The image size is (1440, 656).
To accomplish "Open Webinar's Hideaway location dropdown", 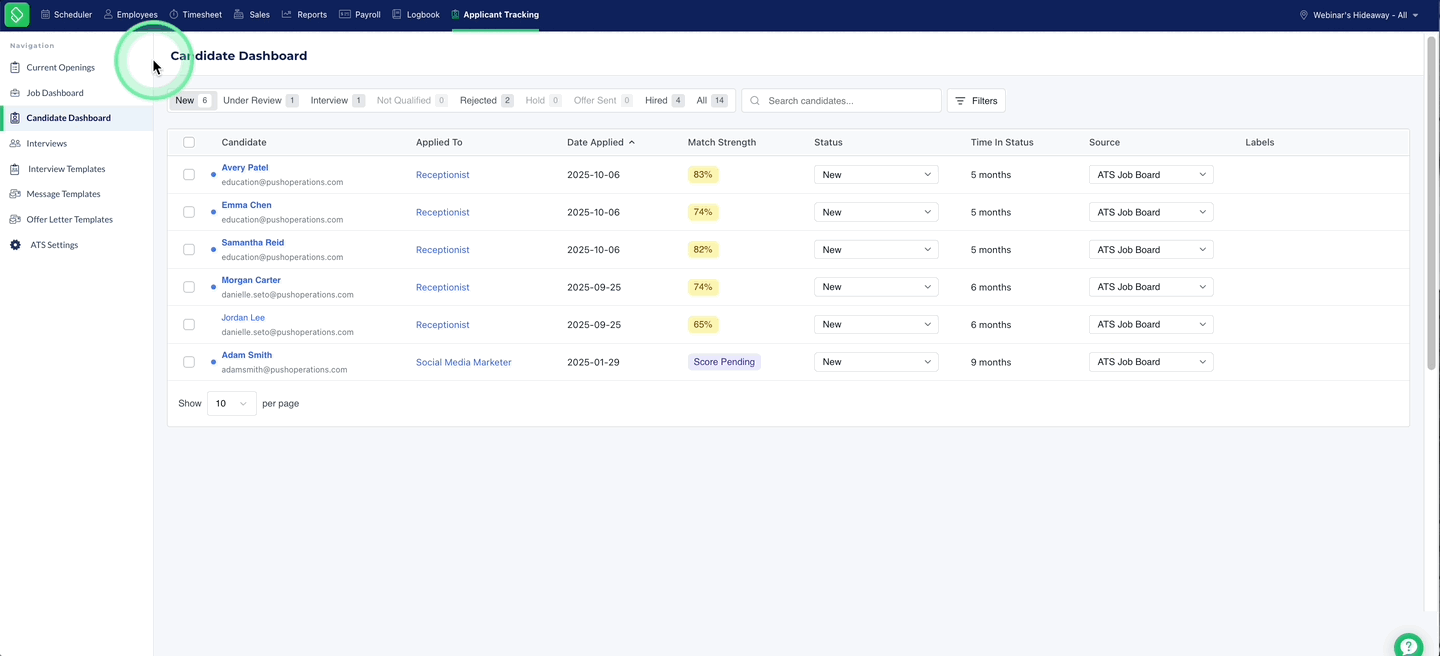I will click(x=1359, y=15).
